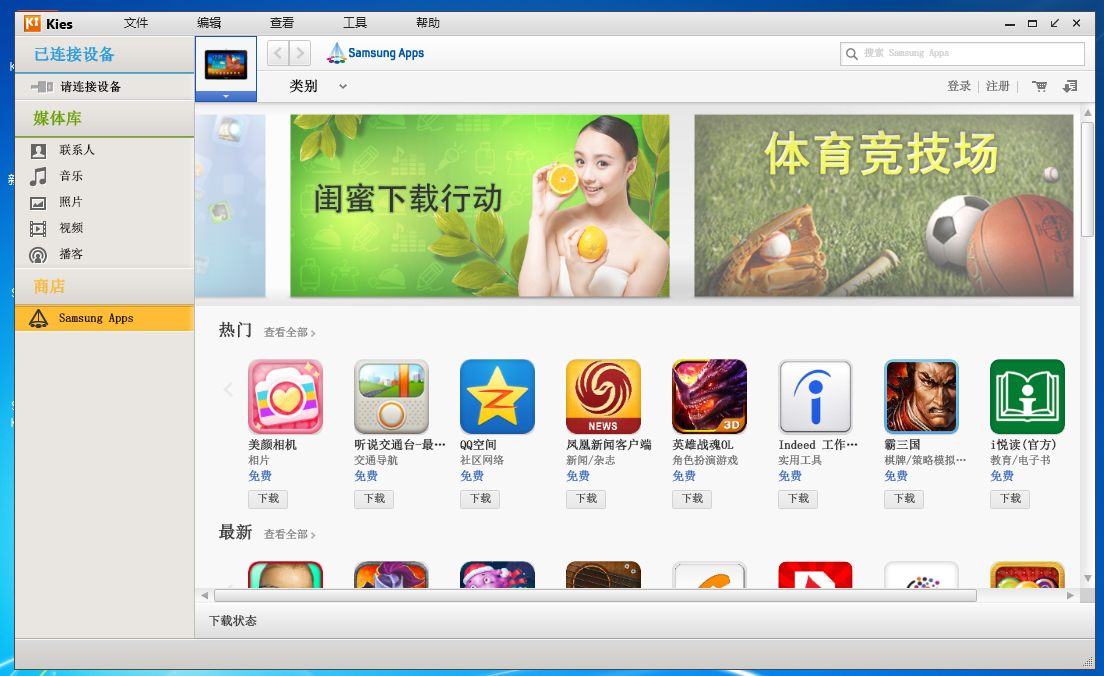Click the horizontal scrollbar right arrow
The height and width of the screenshot is (676, 1104).
pyautogui.click(x=1070, y=596)
